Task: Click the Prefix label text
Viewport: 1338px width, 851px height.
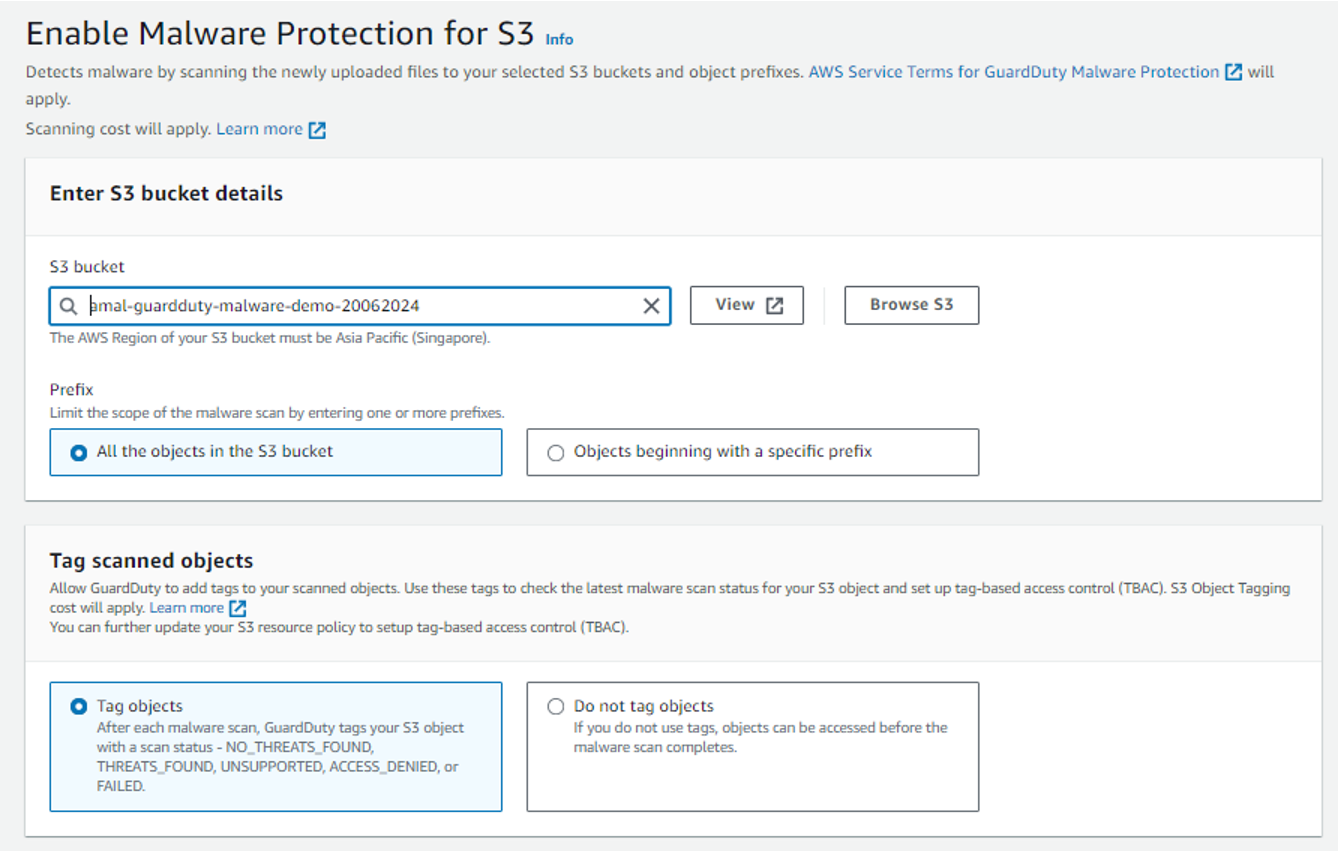Action: point(71,390)
